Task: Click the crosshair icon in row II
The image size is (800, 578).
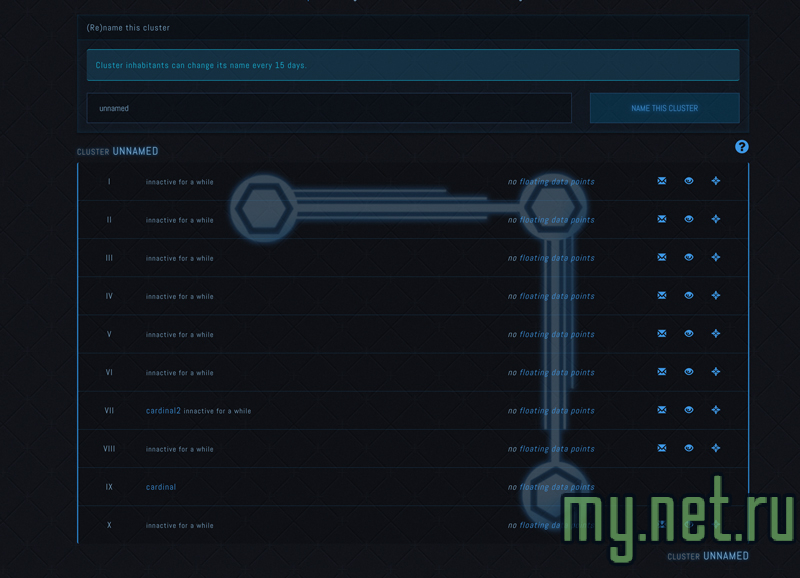Action: coord(716,219)
